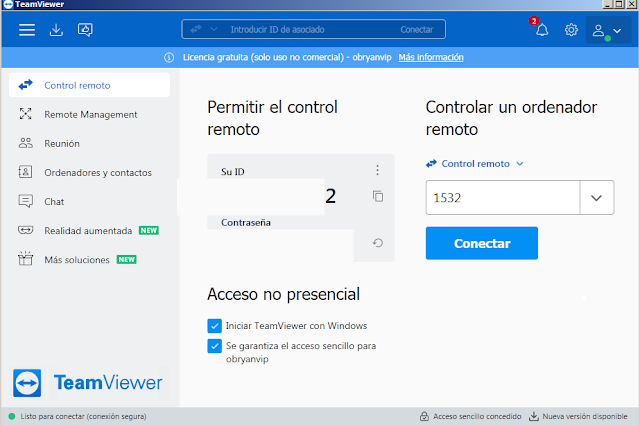The width and height of the screenshot is (640, 426).
Task: Click Acceso sencillo concedido status
Action: click(477, 417)
